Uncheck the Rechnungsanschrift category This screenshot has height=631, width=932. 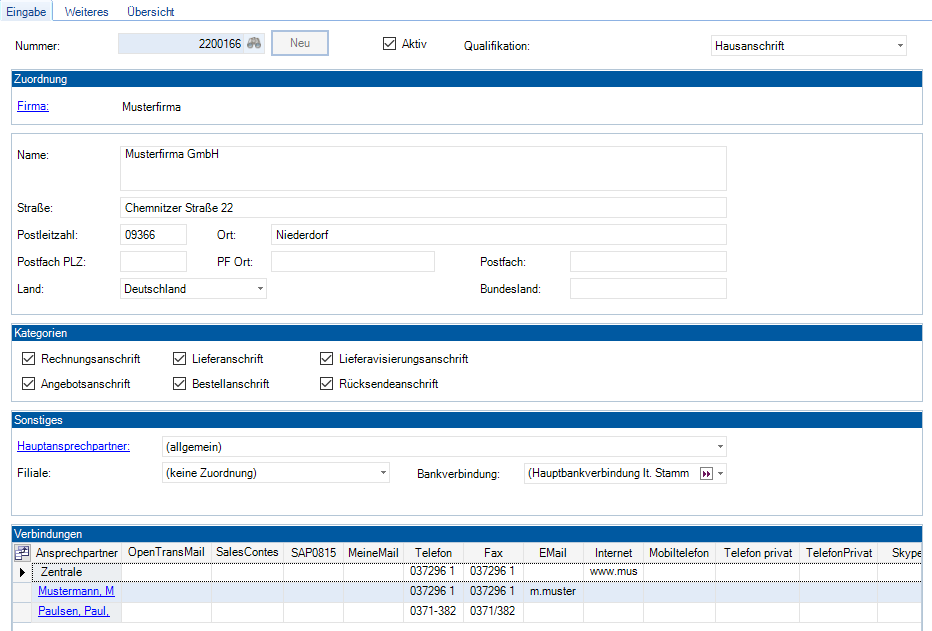[28, 359]
